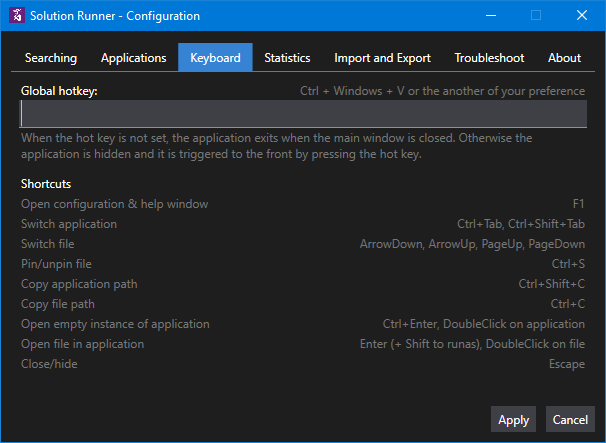
Task: Click the disabled maximize button
Action: click(x=536, y=16)
